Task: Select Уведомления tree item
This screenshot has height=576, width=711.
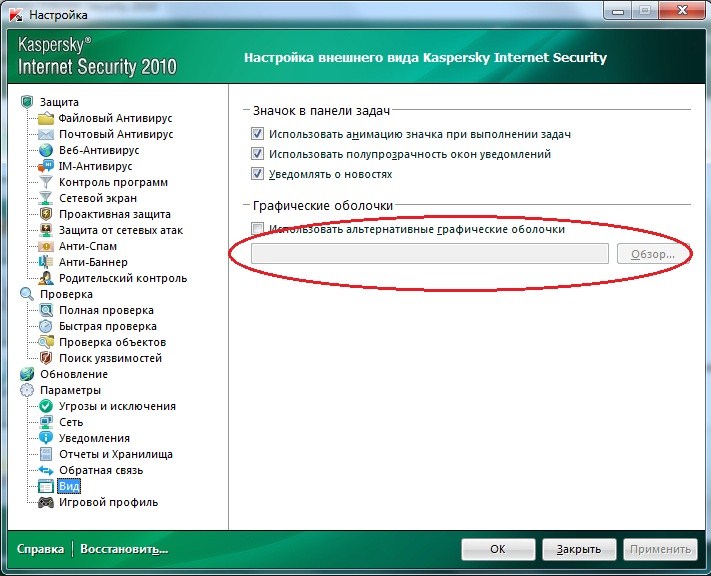Action: [x=94, y=438]
